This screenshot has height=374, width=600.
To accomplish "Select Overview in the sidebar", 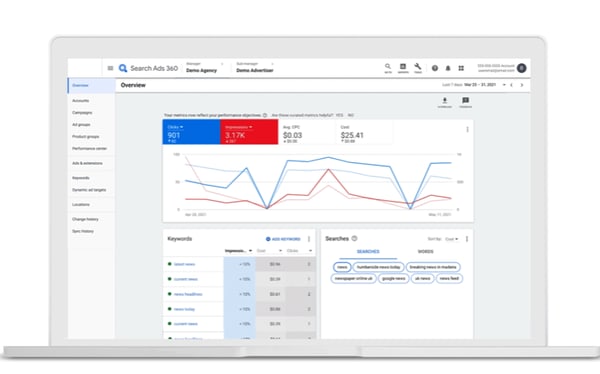I will (91, 85).
